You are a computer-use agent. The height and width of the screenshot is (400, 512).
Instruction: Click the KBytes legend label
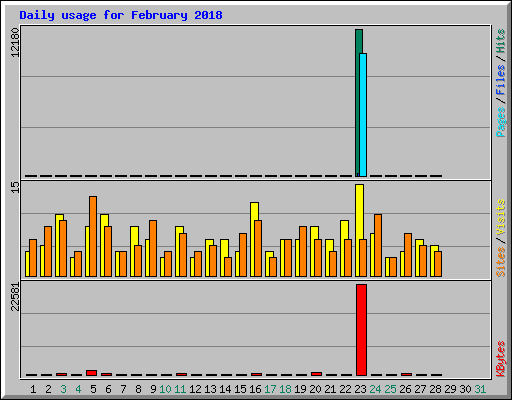click(501, 359)
